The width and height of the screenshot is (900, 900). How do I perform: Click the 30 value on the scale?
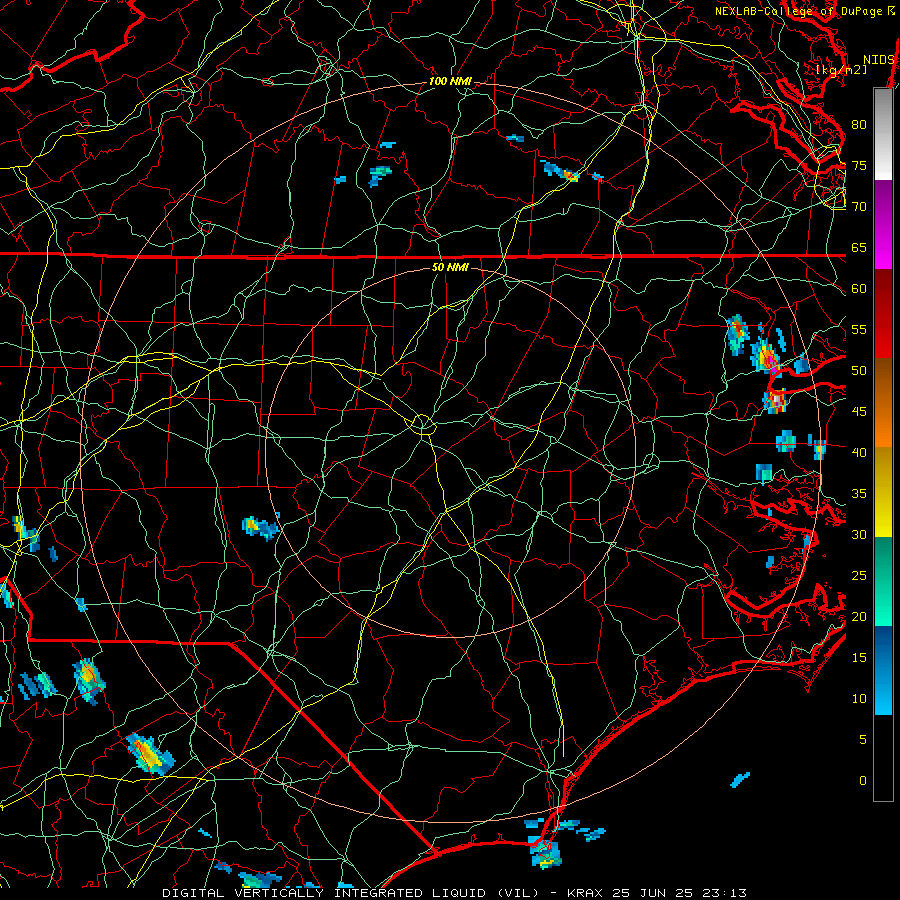tap(859, 535)
